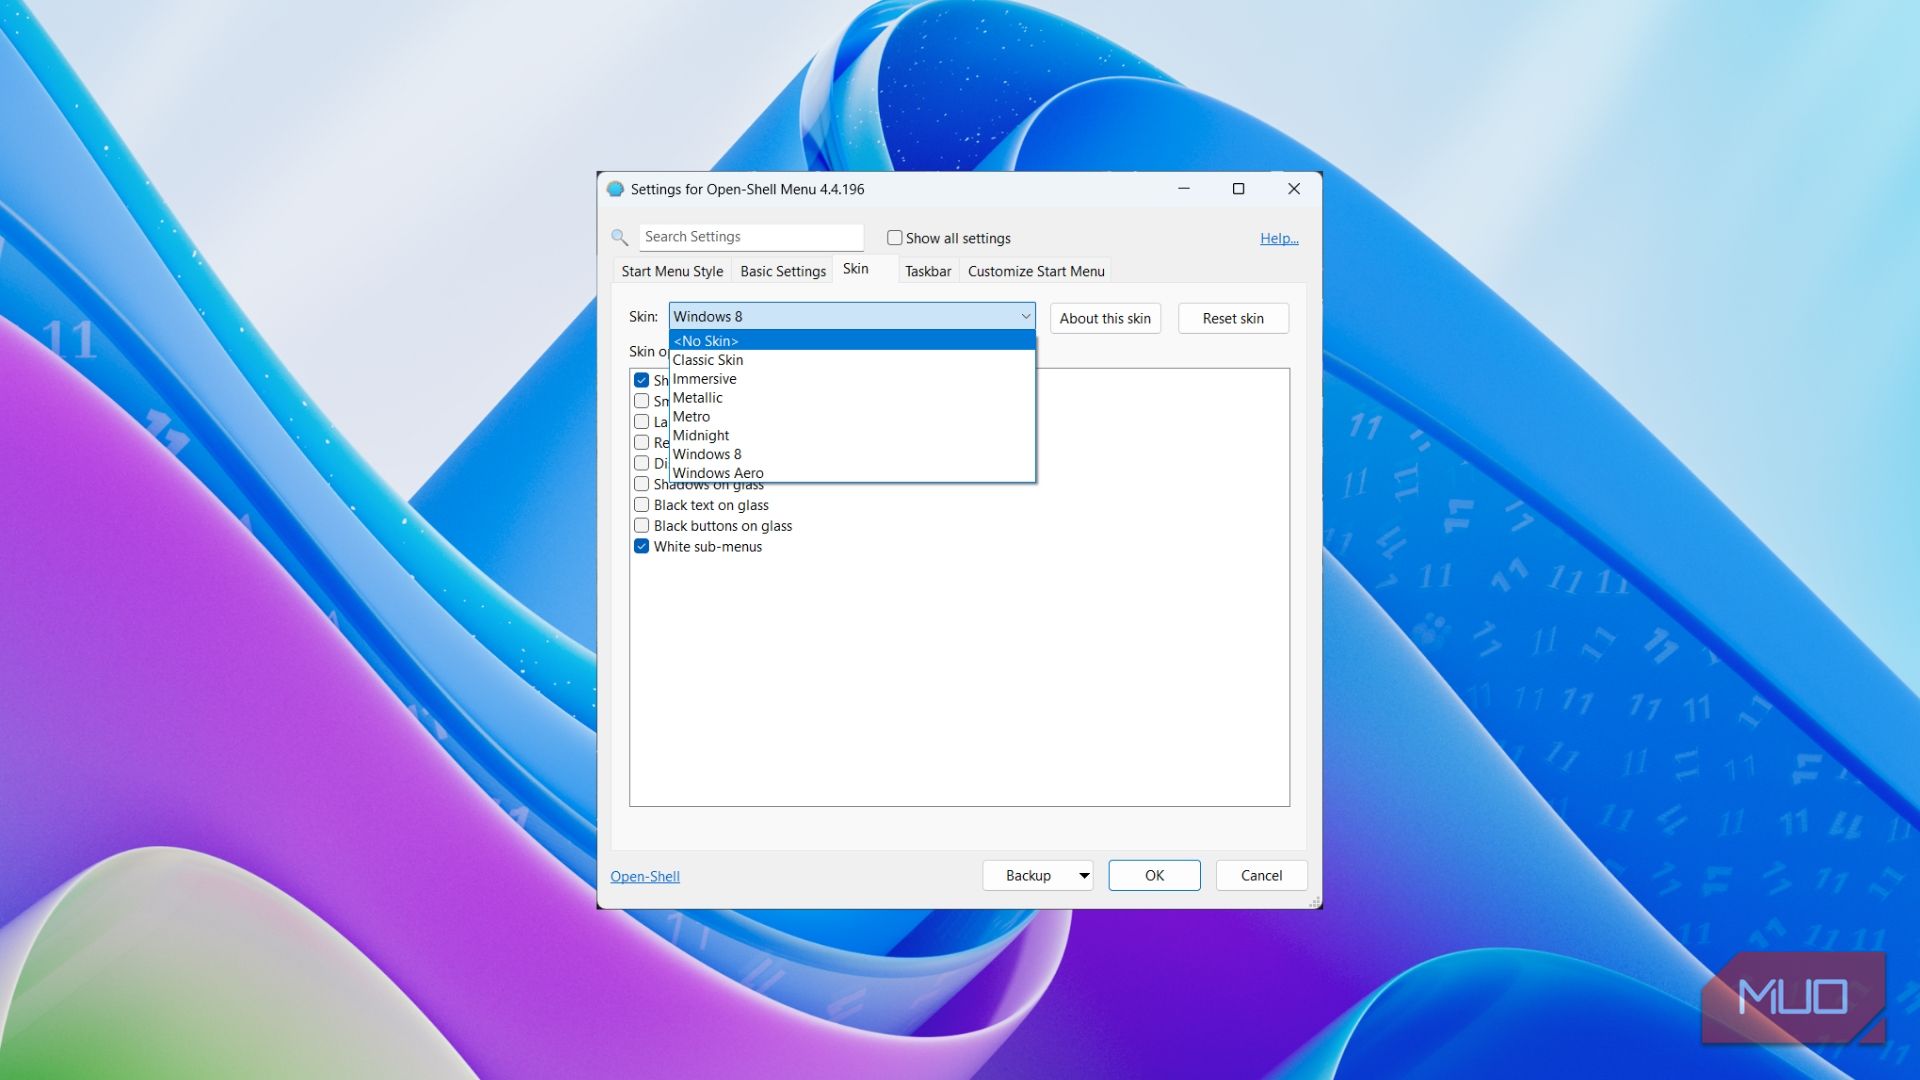Choose Classic Skin from the skin list

(852, 360)
